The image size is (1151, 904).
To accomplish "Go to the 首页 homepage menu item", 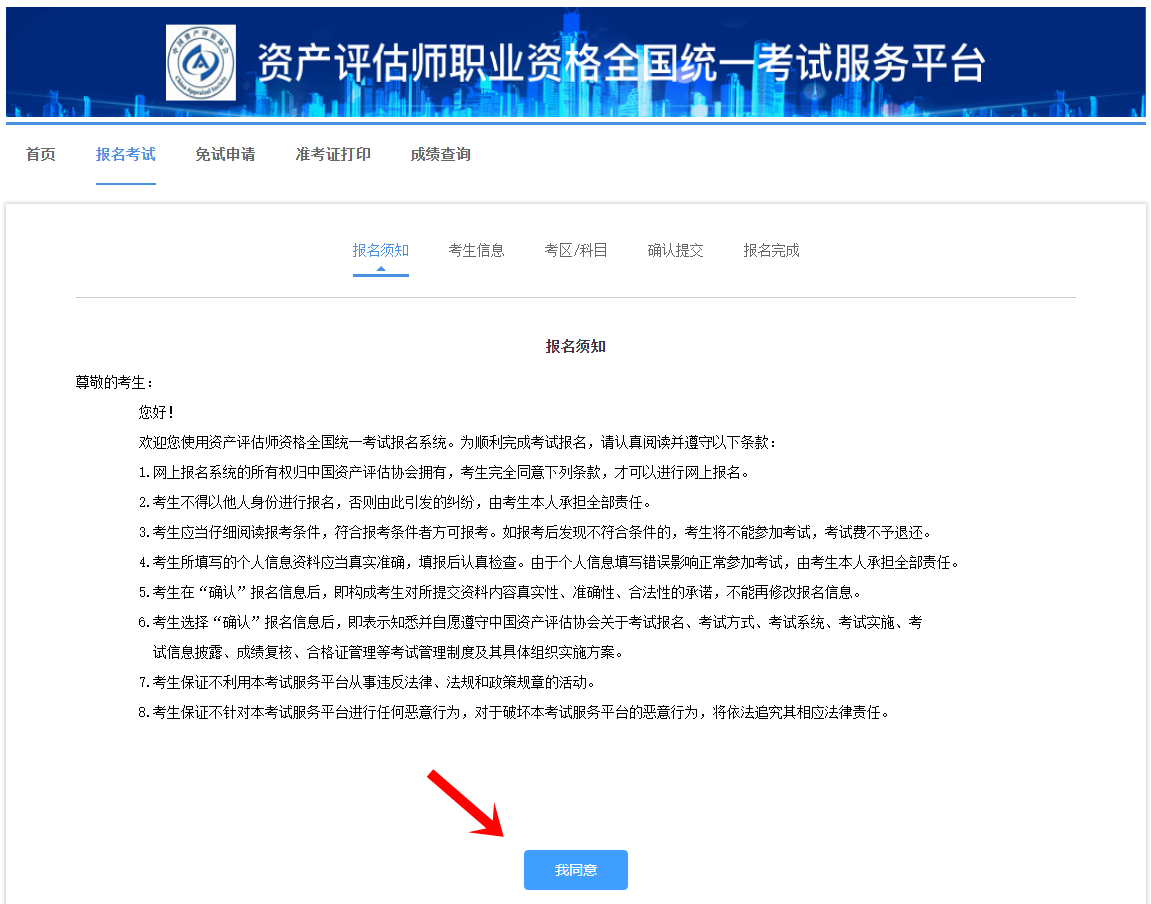I will [39, 154].
